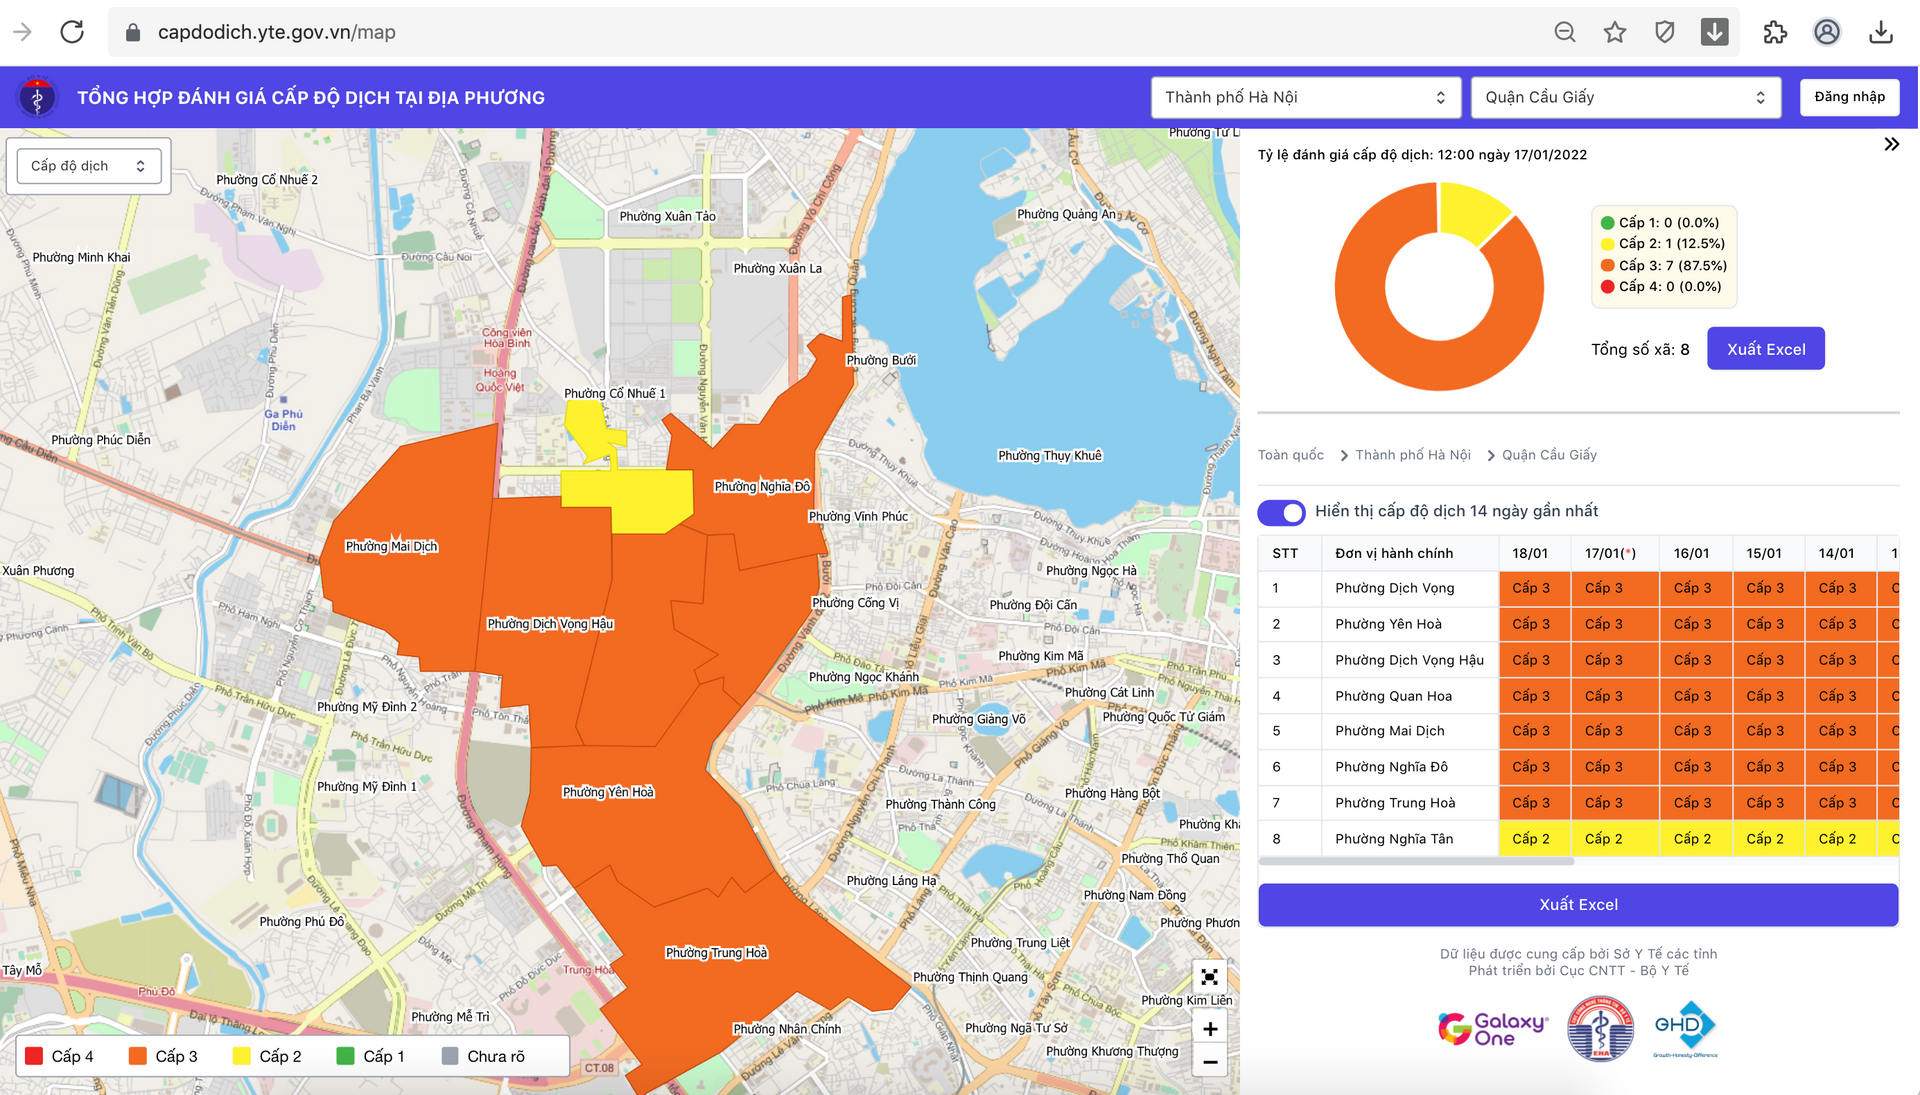Open the Quận Cầu Giấy district dropdown
This screenshot has width=1920, height=1095.
(x=1626, y=97)
